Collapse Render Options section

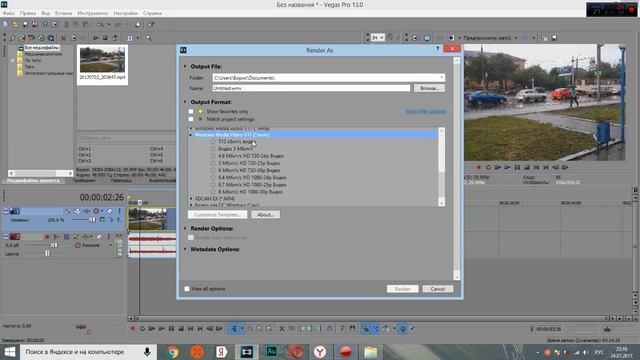pos(185,228)
